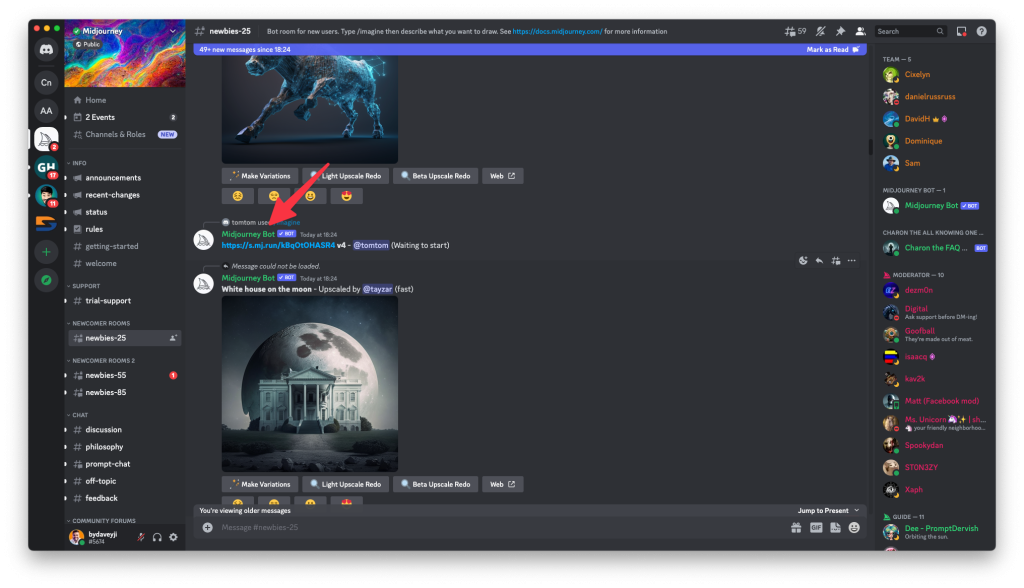Open the 2 Events item

(124, 118)
